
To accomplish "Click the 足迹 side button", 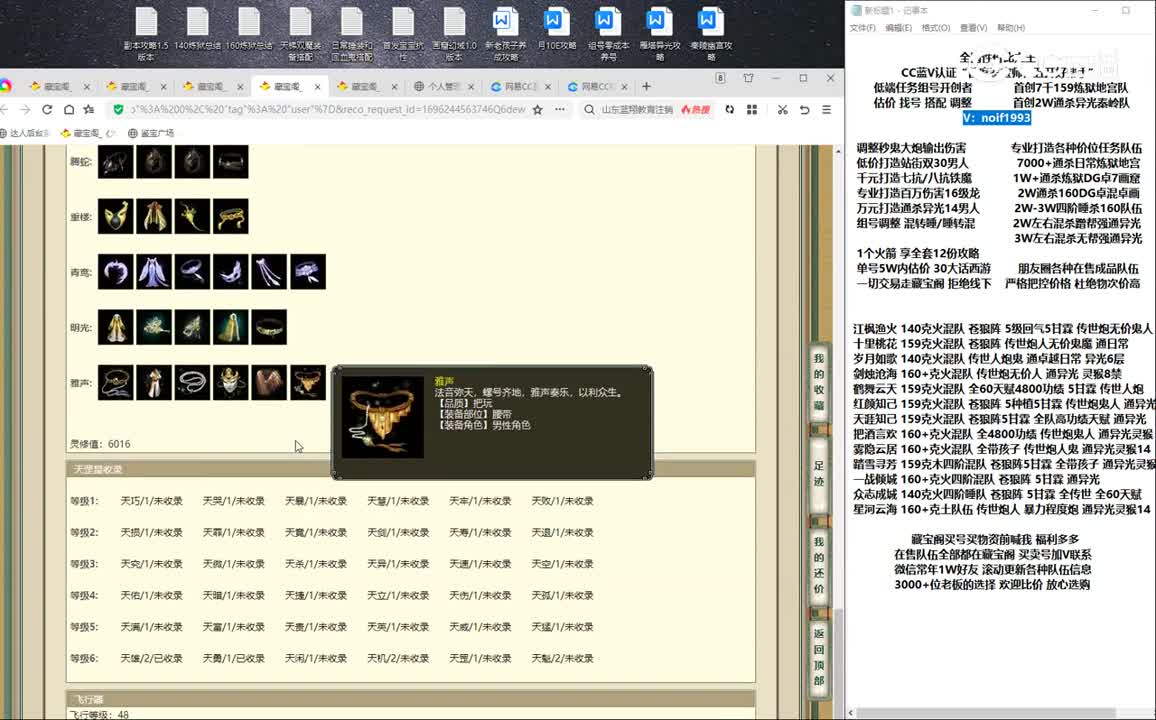I will point(818,475).
